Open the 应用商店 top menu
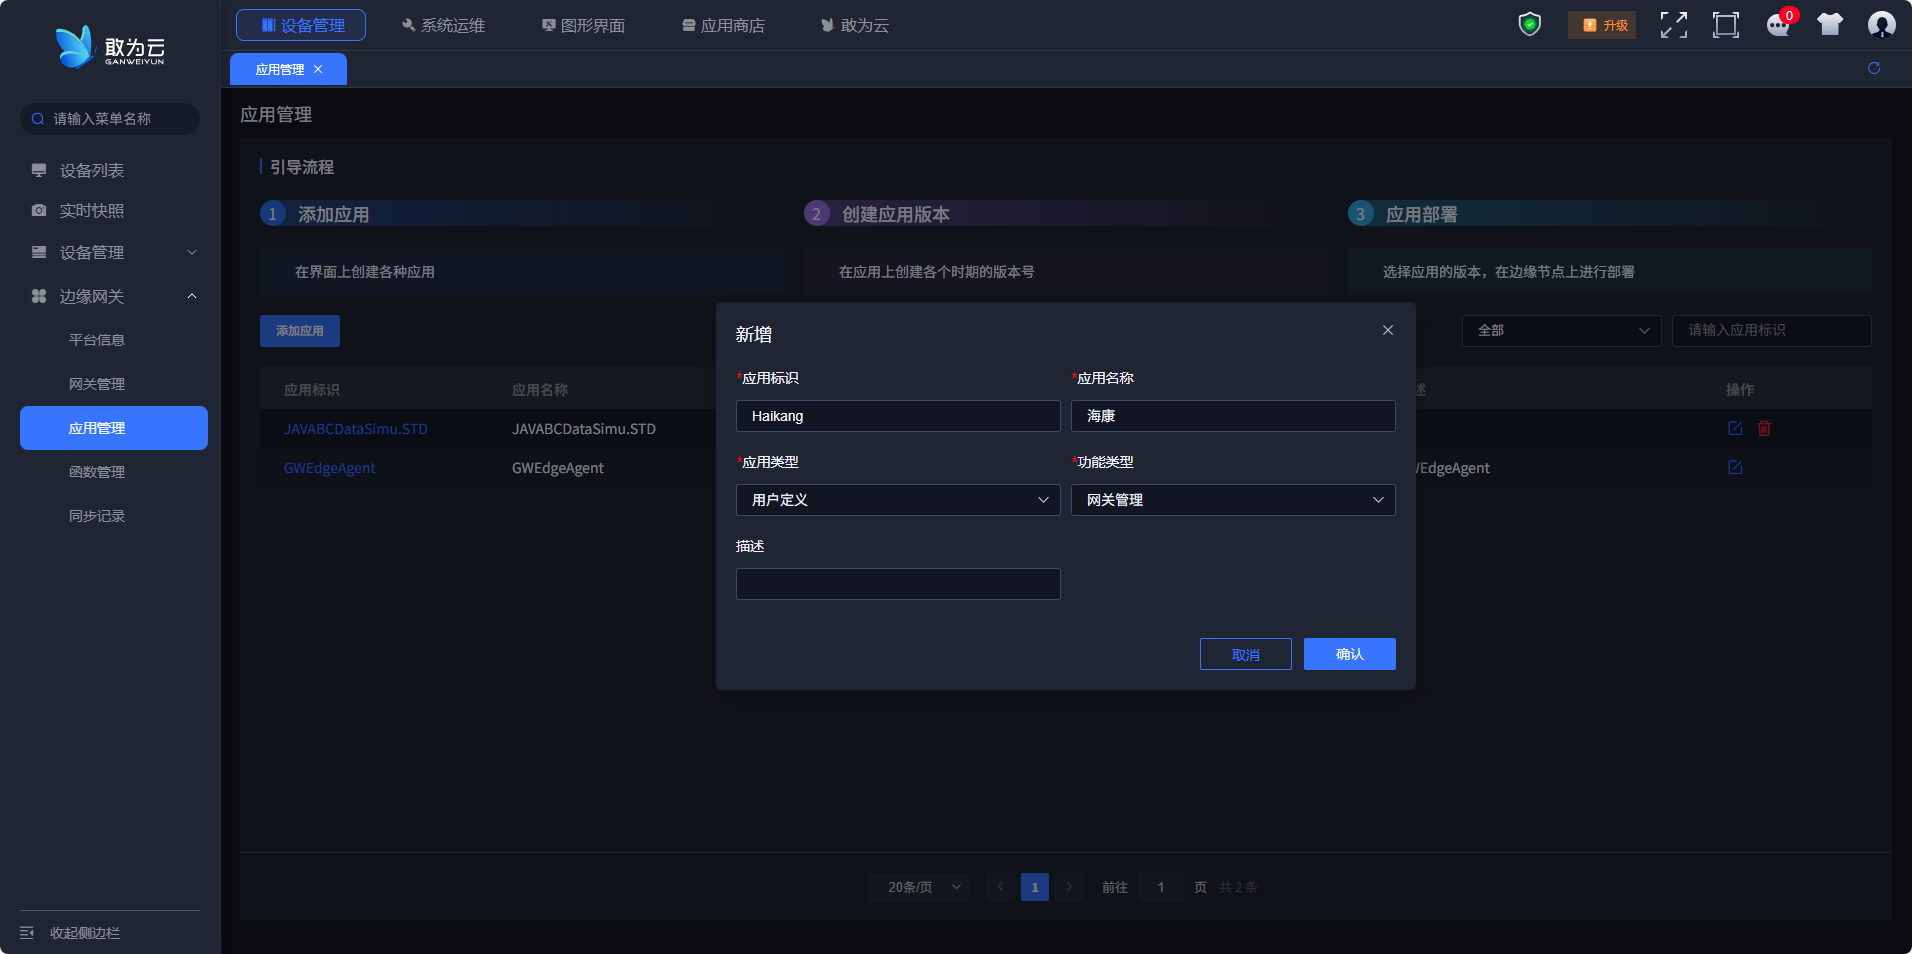Viewport: 1912px width, 954px height. (x=723, y=25)
